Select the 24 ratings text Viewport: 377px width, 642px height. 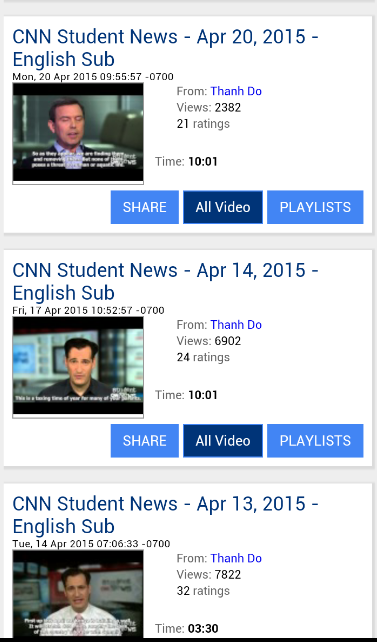coord(203,357)
